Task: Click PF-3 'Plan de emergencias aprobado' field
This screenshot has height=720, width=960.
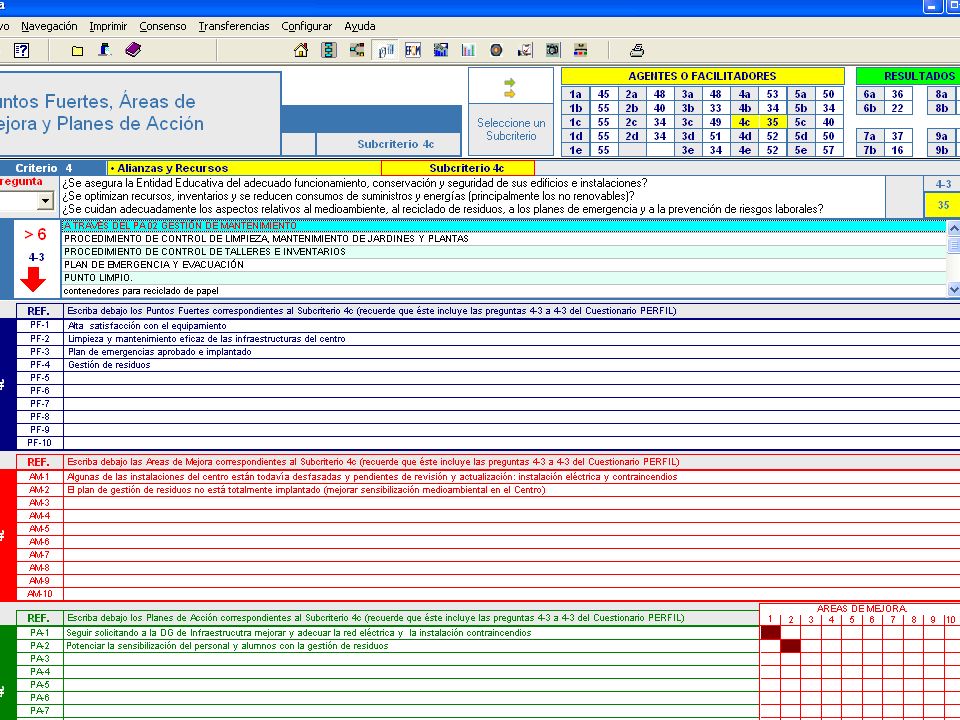Action: point(511,352)
